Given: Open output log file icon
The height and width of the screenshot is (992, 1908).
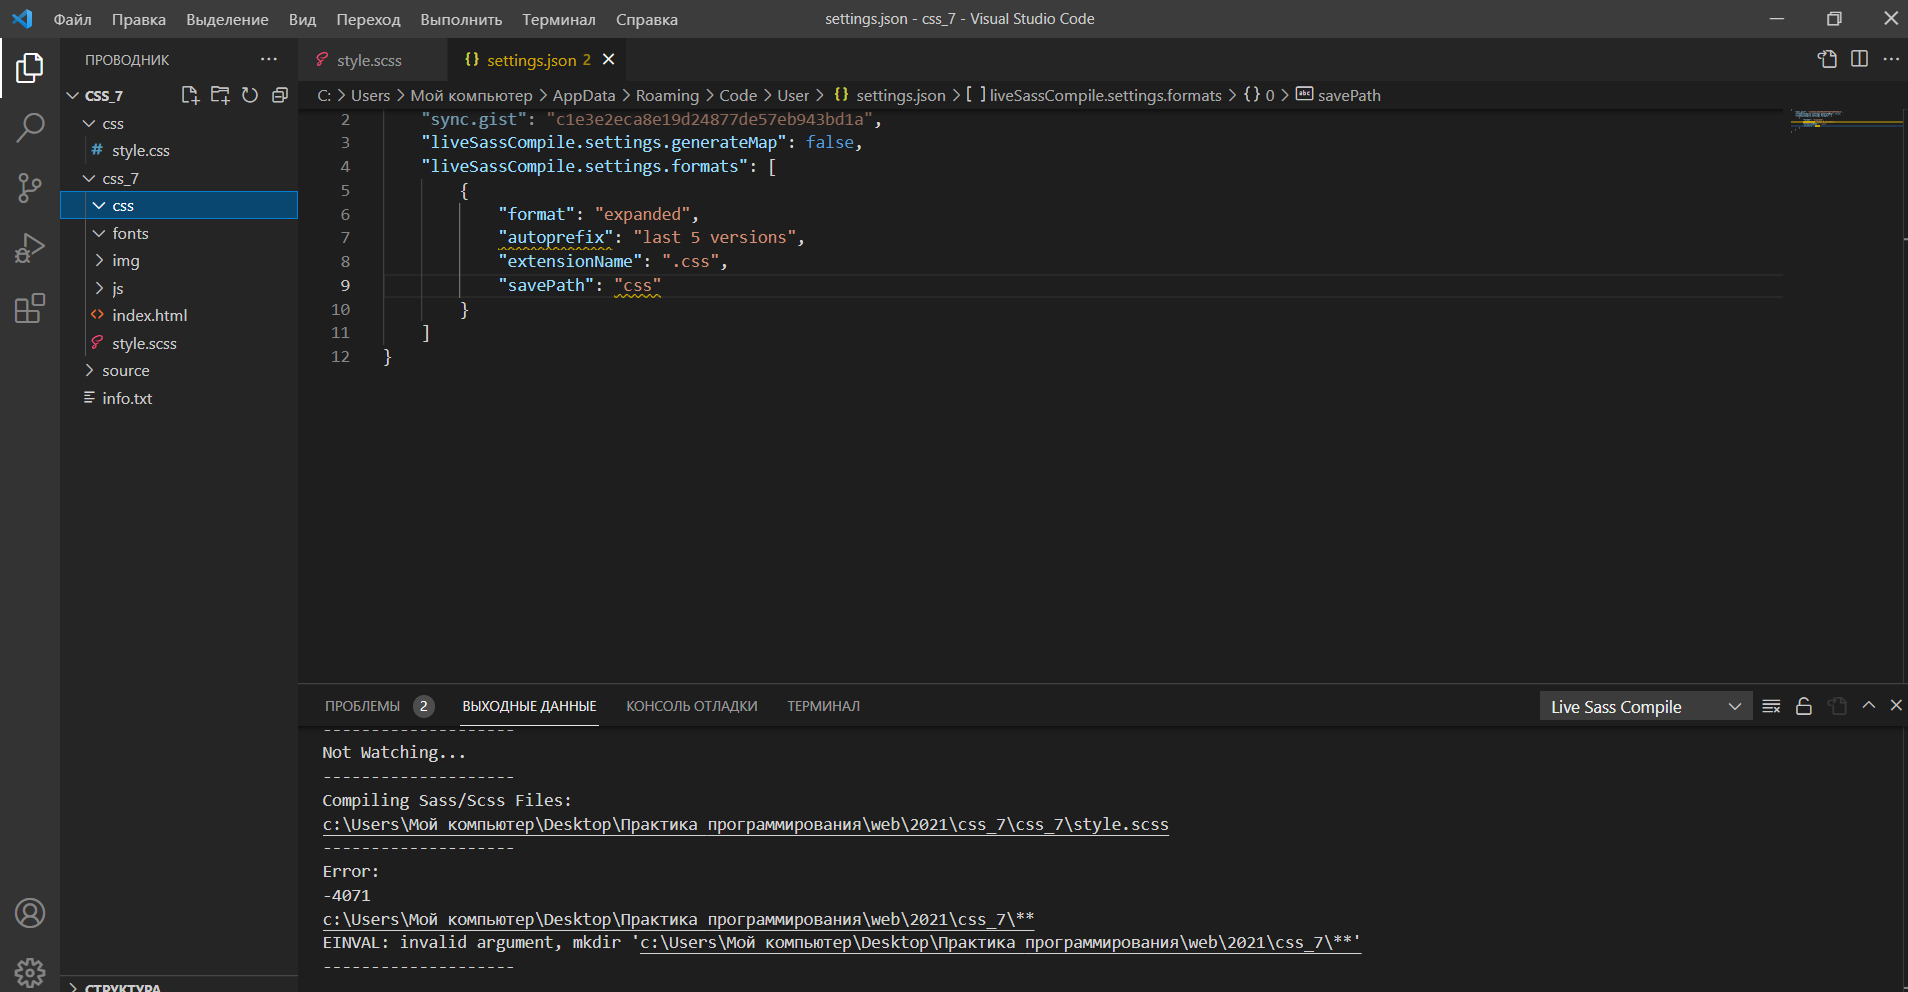Looking at the screenshot, I should pos(1837,706).
